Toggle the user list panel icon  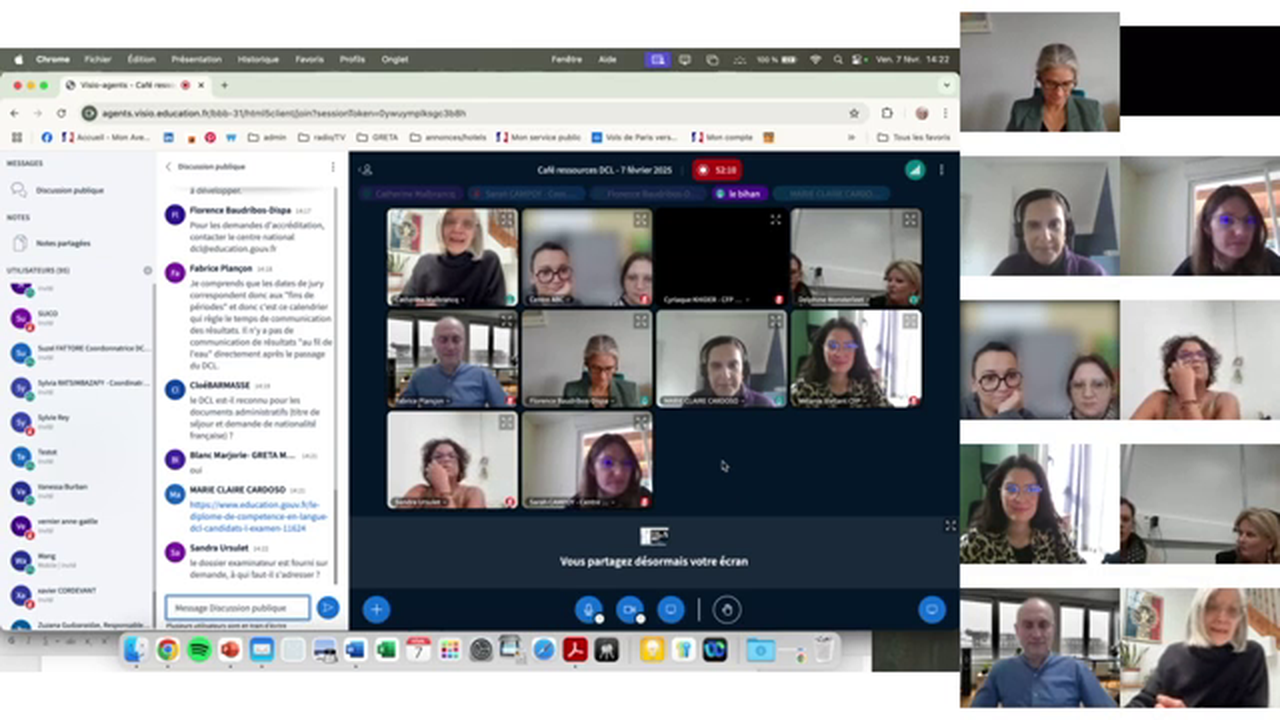pyautogui.click(x=366, y=170)
